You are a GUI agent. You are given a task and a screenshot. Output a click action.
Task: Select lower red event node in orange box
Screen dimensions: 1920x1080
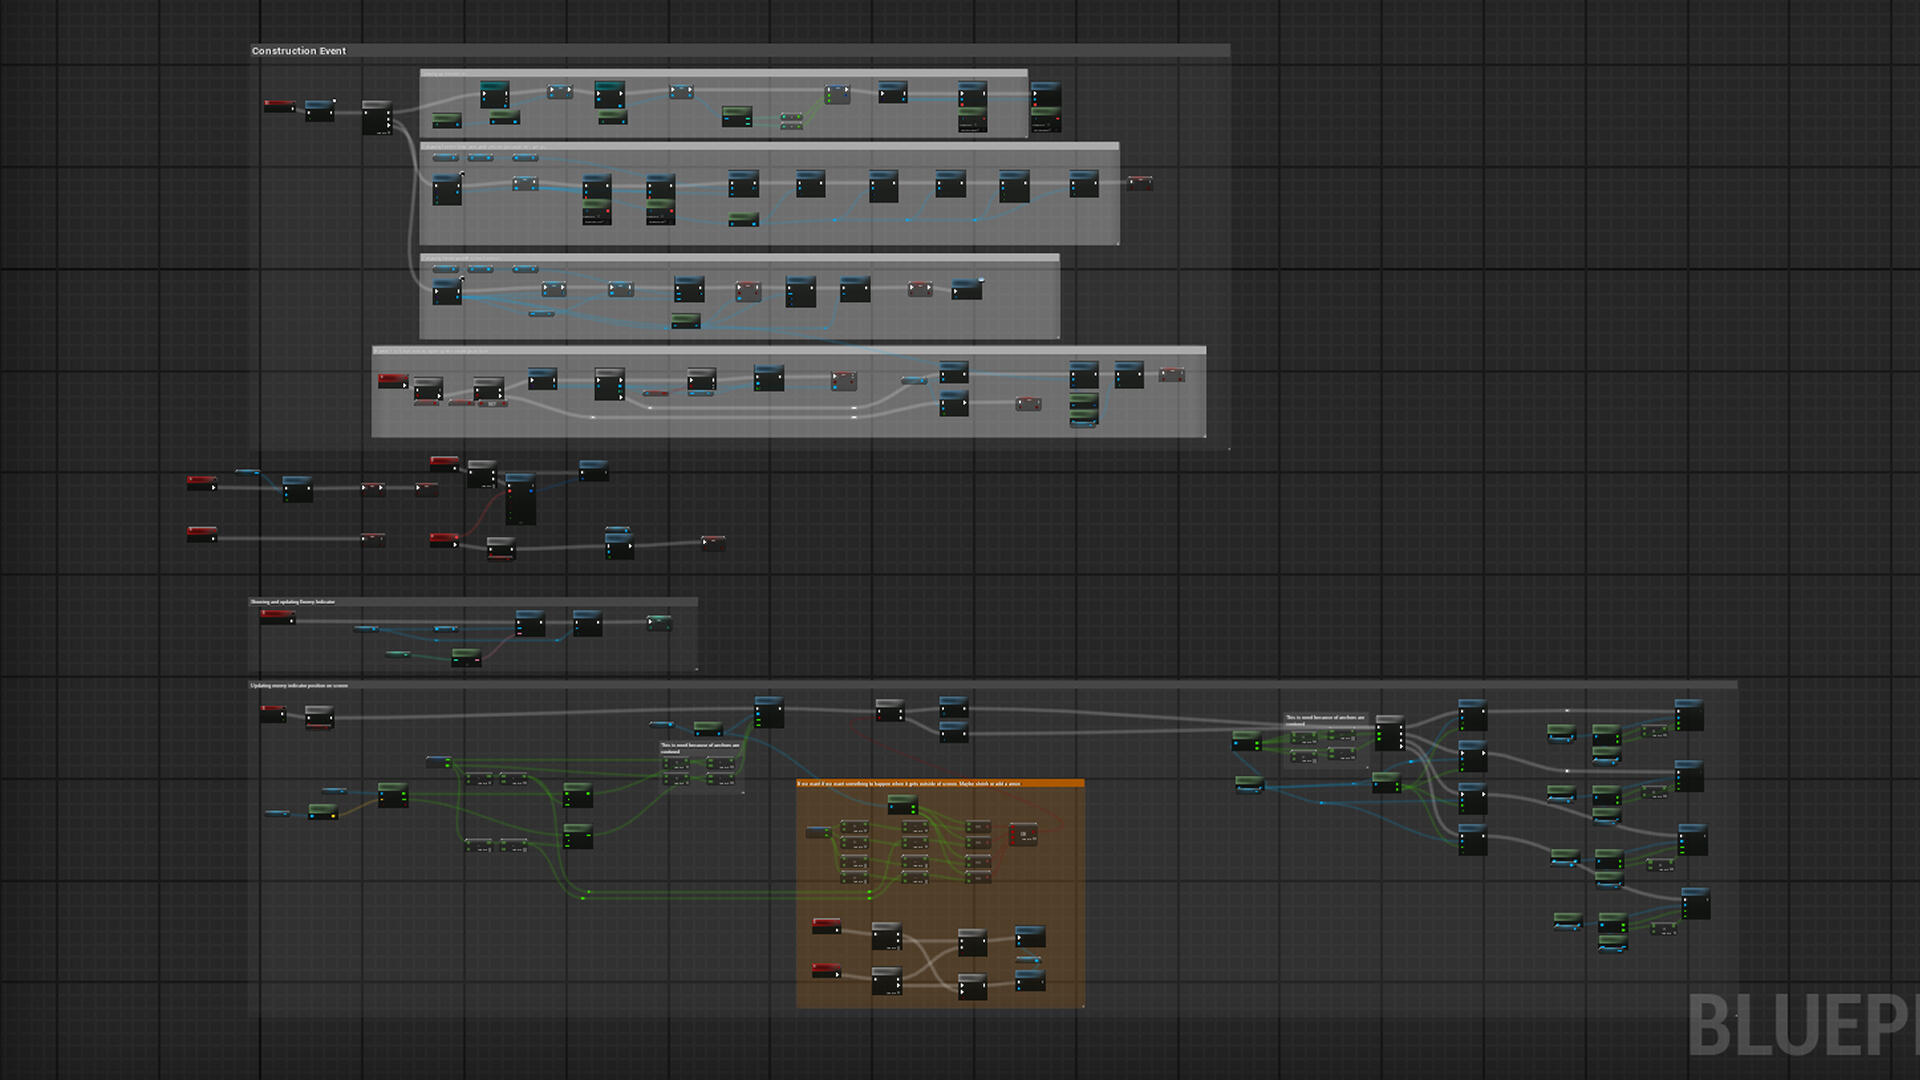click(x=826, y=971)
